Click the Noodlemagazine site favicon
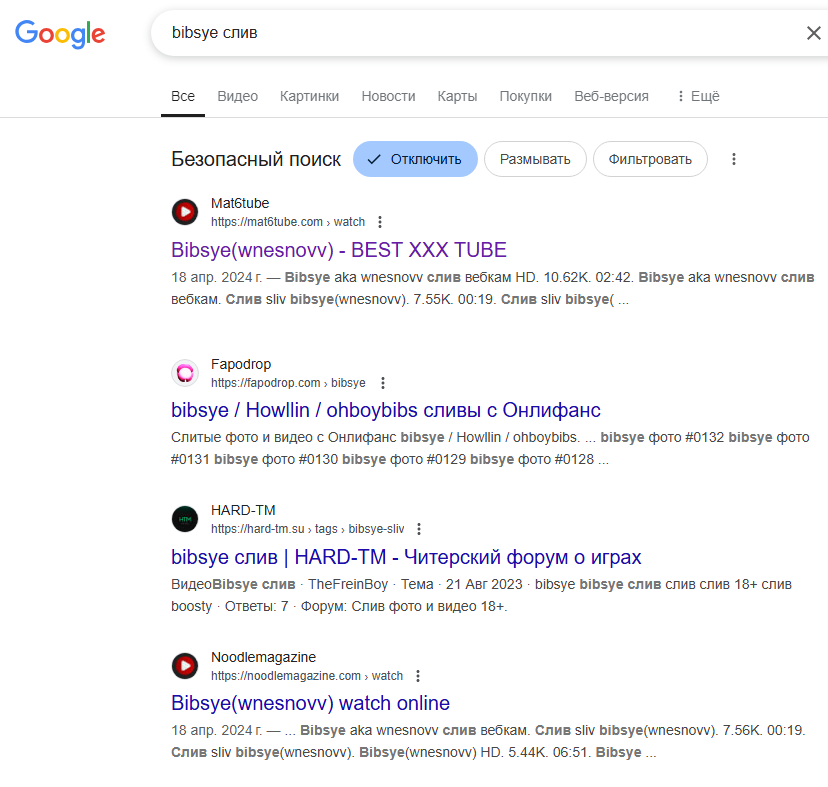Image resolution: width=828 pixels, height=787 pixels. point(185,666)
